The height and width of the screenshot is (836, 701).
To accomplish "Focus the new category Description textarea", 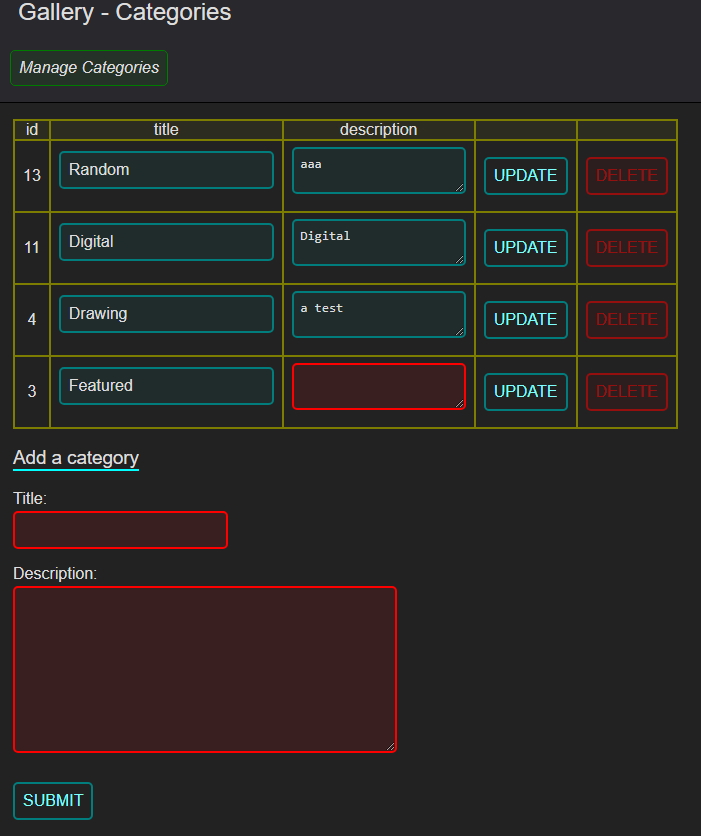I will [204, 669].
